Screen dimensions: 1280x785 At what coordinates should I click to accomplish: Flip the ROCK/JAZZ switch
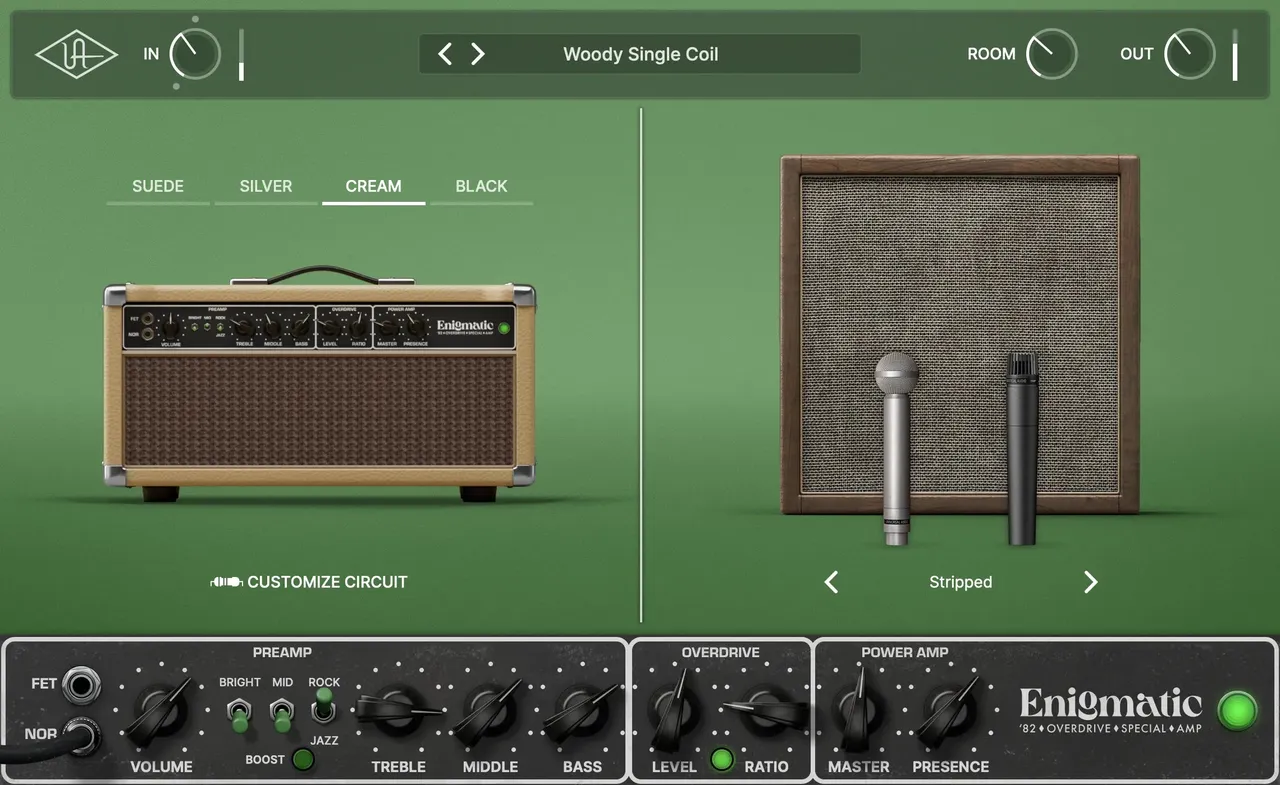[323, 707]
